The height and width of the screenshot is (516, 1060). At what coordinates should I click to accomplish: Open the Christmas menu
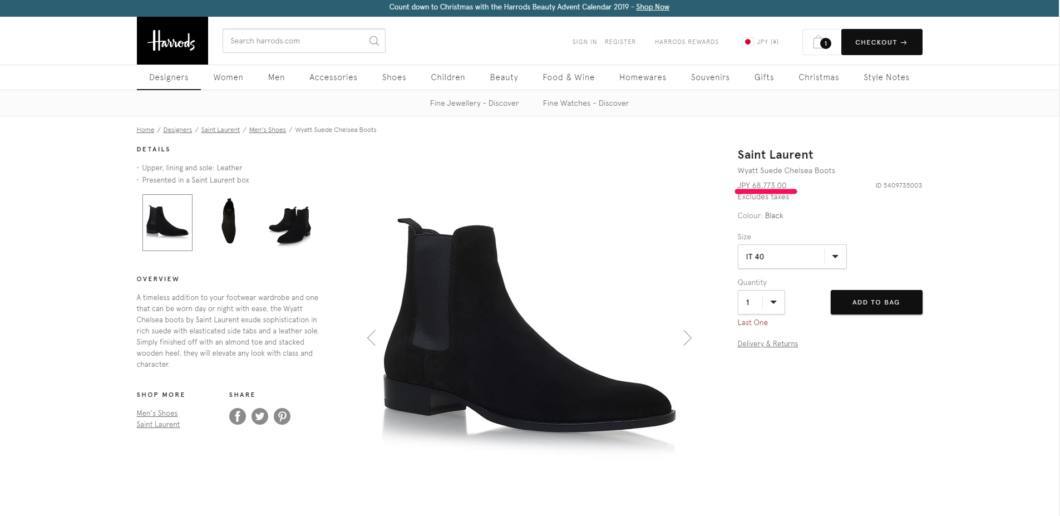(x=819, y=77)
